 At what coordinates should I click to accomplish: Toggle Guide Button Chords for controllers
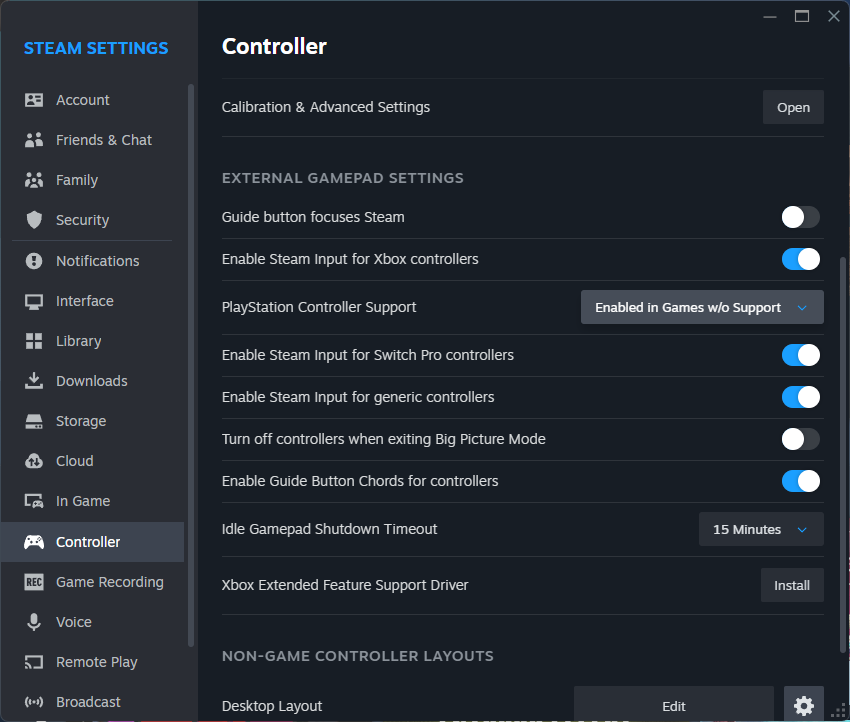click(800, 481)
